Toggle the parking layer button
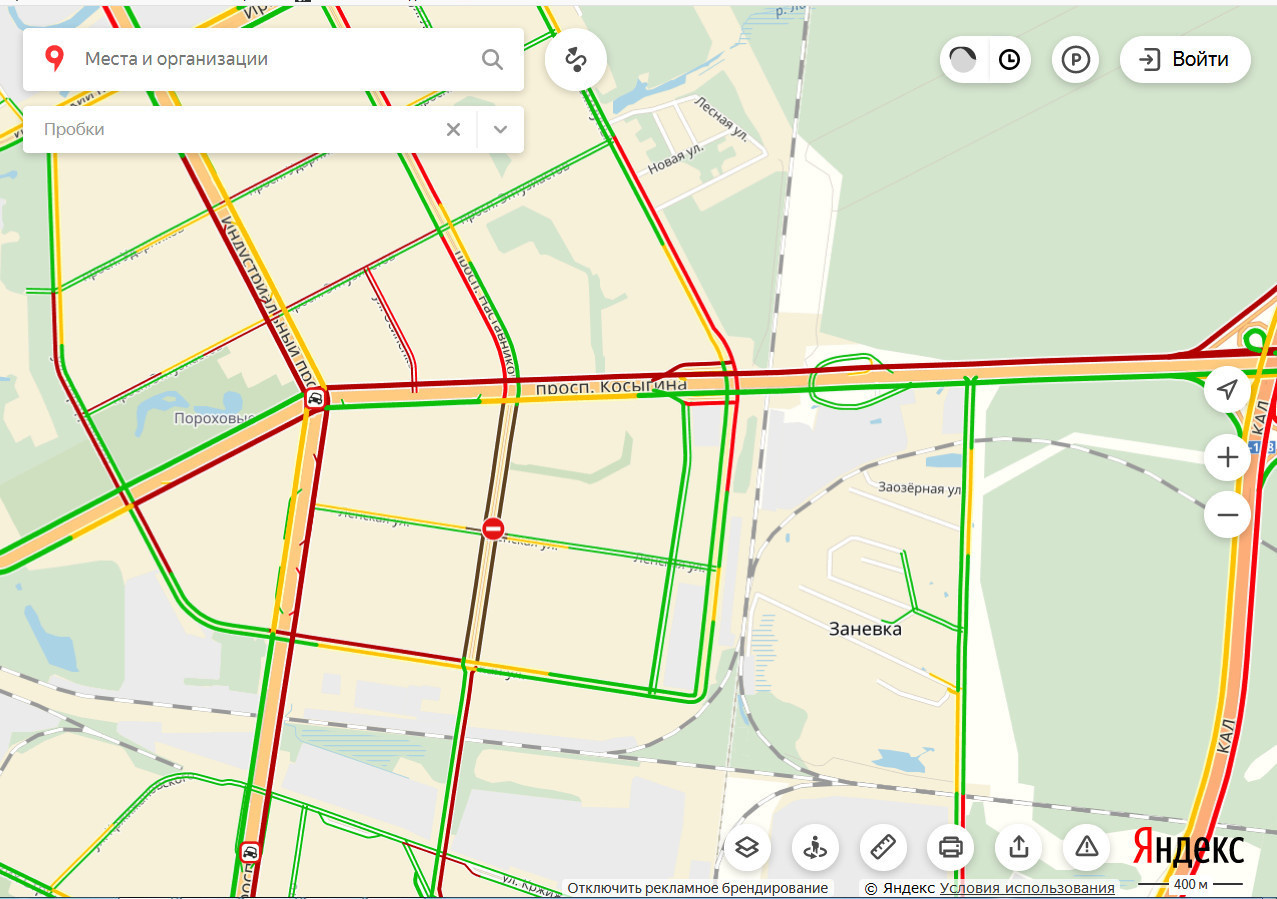The height and width of the screenshot is (899, 1277). point(1075,60)
